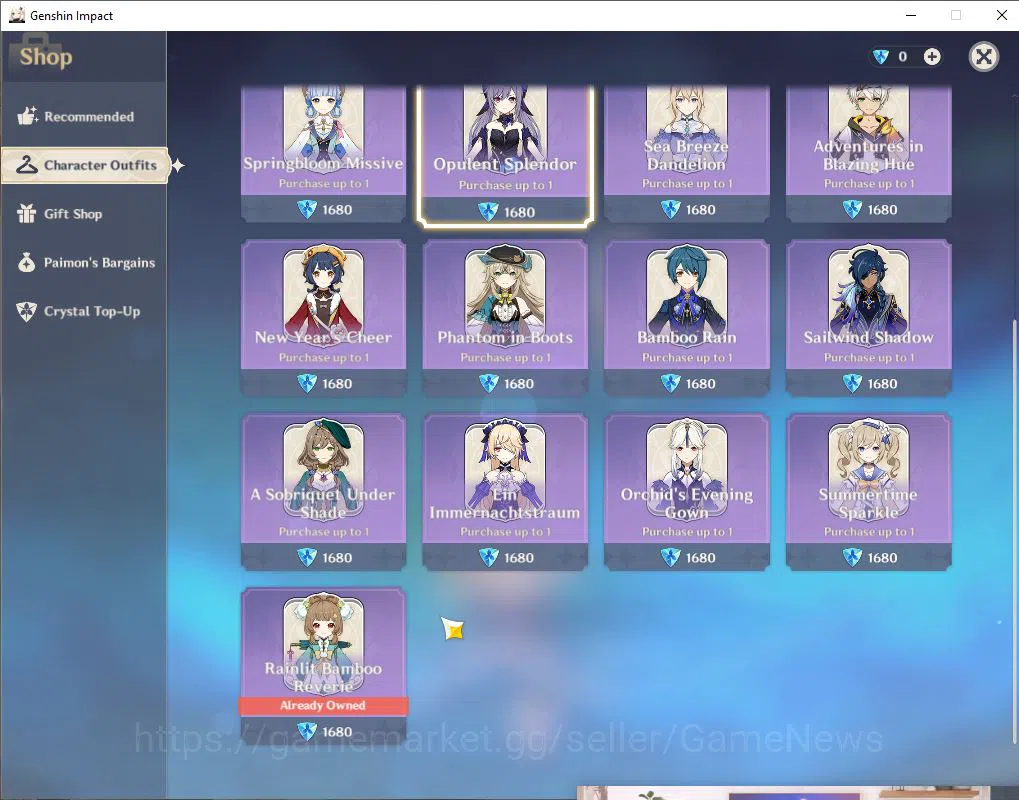The width and height of the screenshot is (1019, 800).
Task: Click the 1680 price under Springbloom Missive
Action: (337, 210)
